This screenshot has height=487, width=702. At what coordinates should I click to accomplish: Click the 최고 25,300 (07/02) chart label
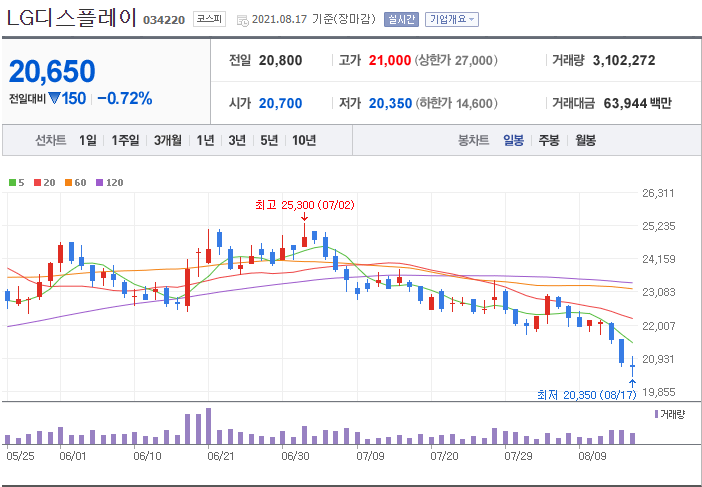304,205
